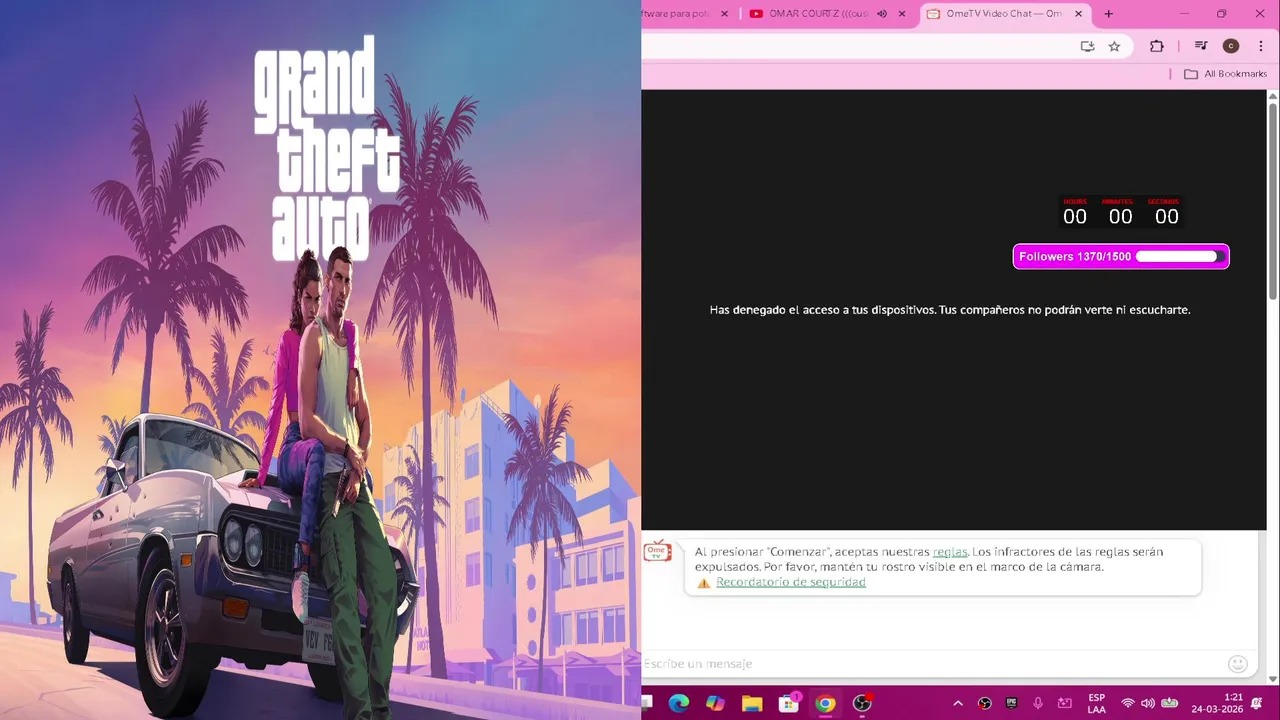Open the Chrome three-dot menu
Image resolution: width=1280 pixels, height=720 pixels.
[1261, 46]
